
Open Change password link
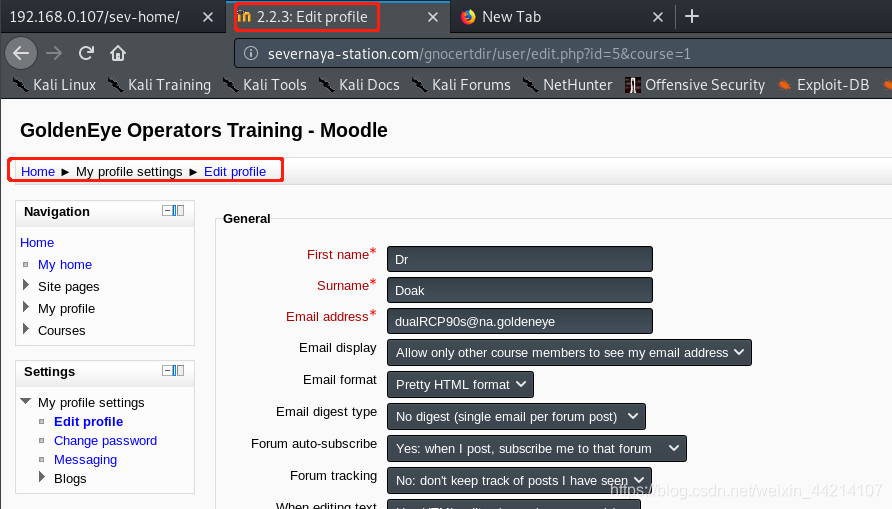(105, 441)
